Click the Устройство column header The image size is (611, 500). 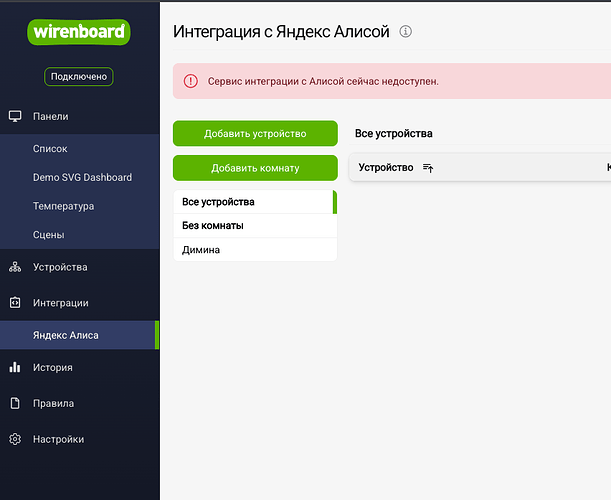click(x=386, y=168)
